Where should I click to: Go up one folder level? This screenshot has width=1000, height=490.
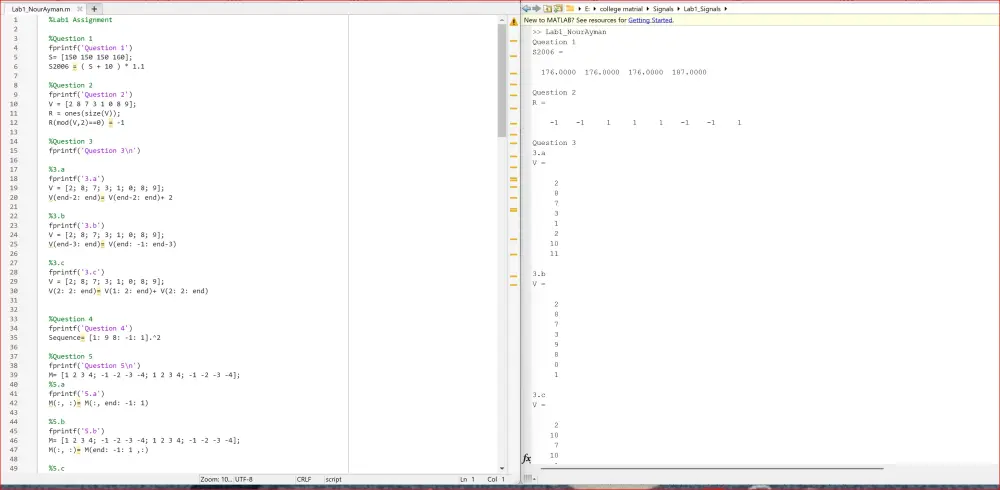click(547, 9)
